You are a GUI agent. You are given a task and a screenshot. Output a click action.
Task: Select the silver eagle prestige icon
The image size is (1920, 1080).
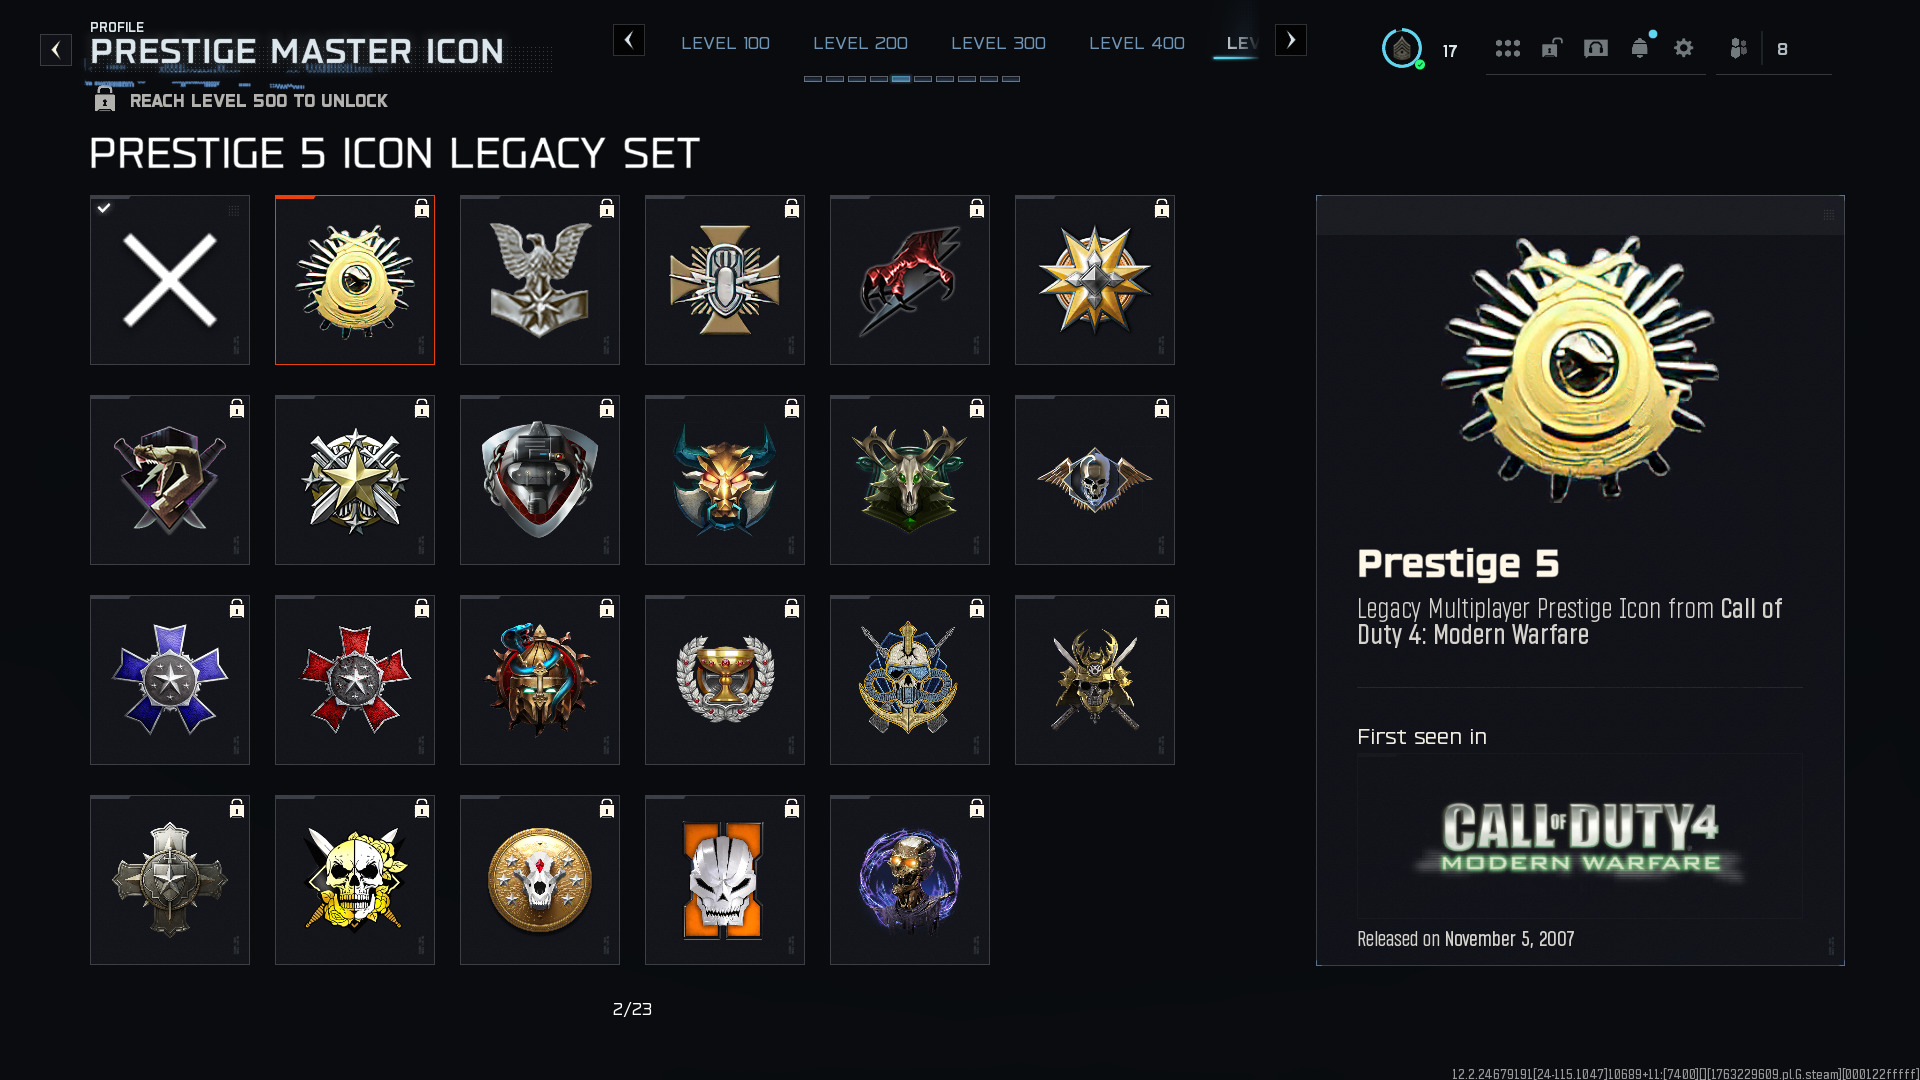click(x=540, y=280)
